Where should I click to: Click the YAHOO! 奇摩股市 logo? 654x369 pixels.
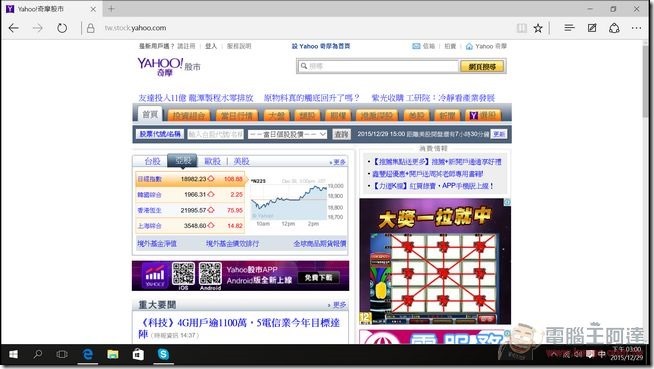169,67
